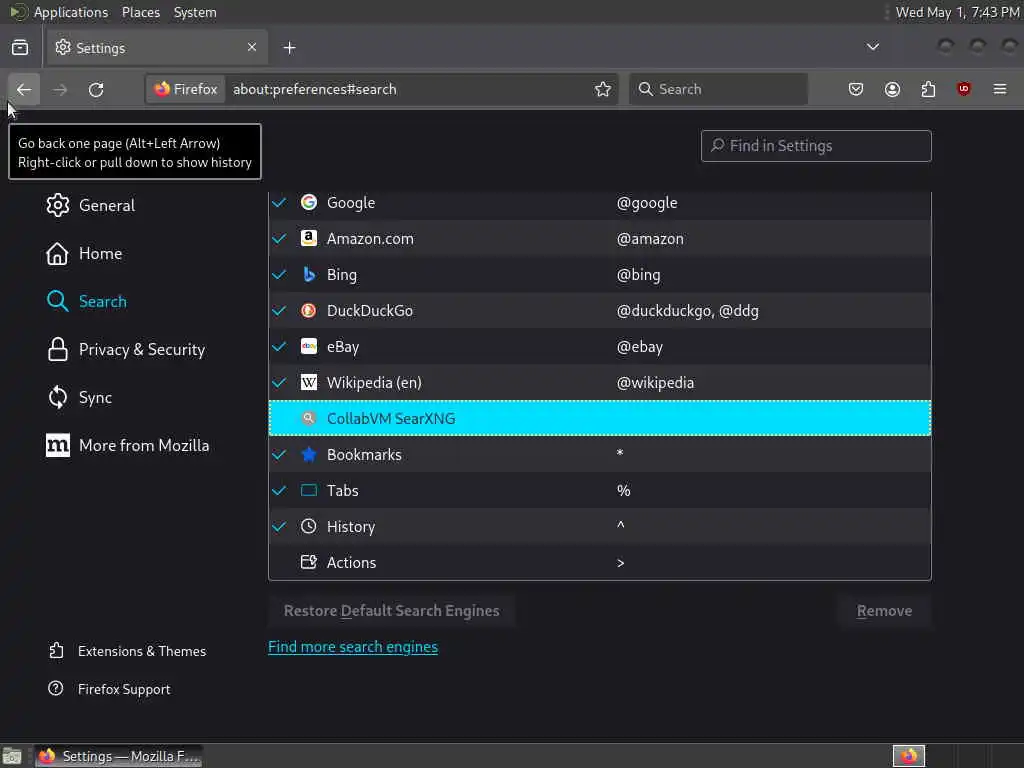Click the Actions shortcut icon
The image size is (1024, 768).
(x=309, y=562)
